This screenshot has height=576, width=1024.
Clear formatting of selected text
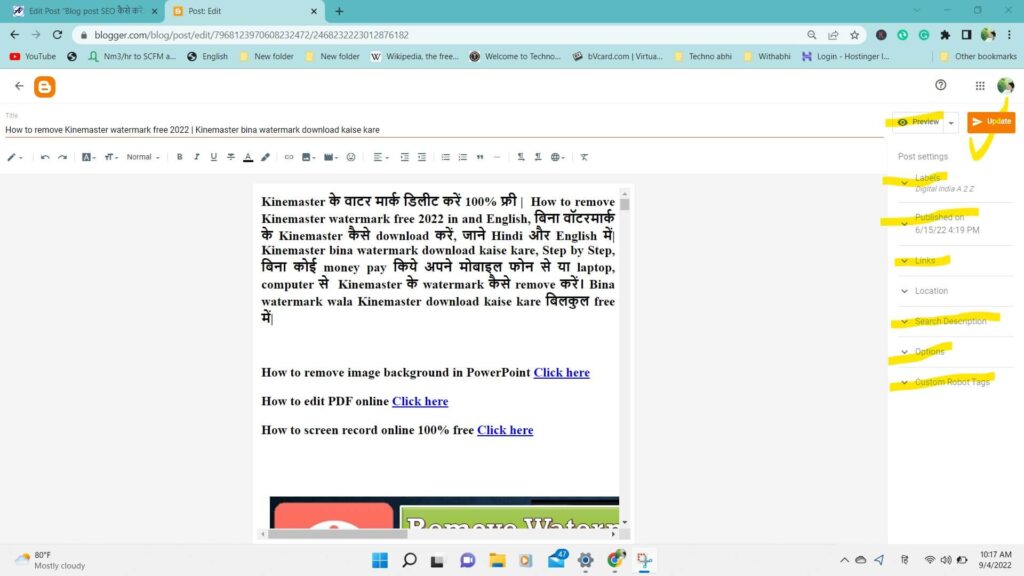[x=584, y=157]
